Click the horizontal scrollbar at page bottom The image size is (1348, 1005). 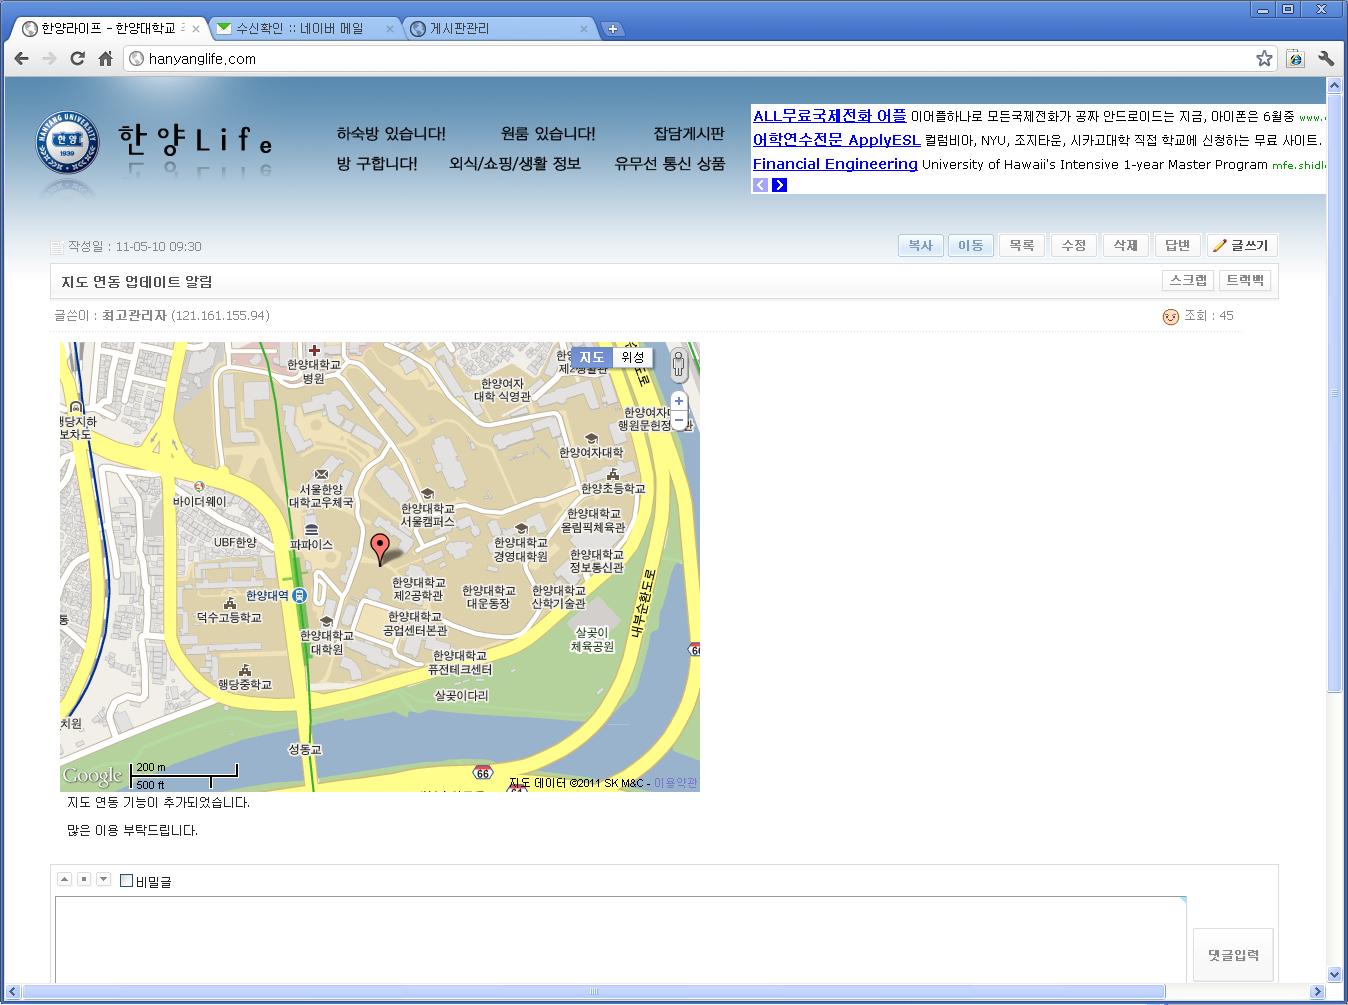pyautogui.click(x=592, y=992)
